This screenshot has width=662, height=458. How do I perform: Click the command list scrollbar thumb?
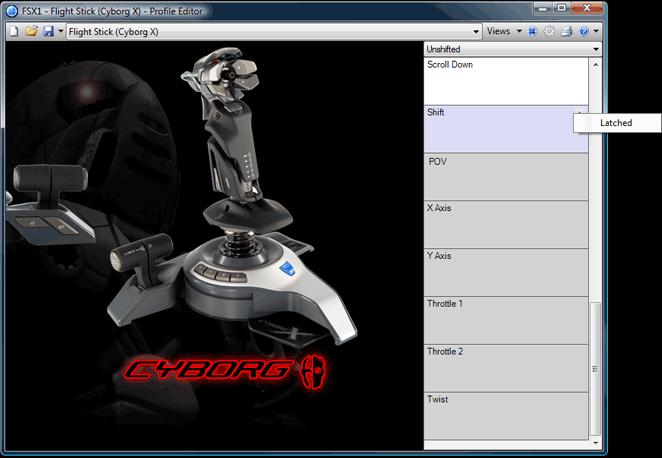coord(595,369)
